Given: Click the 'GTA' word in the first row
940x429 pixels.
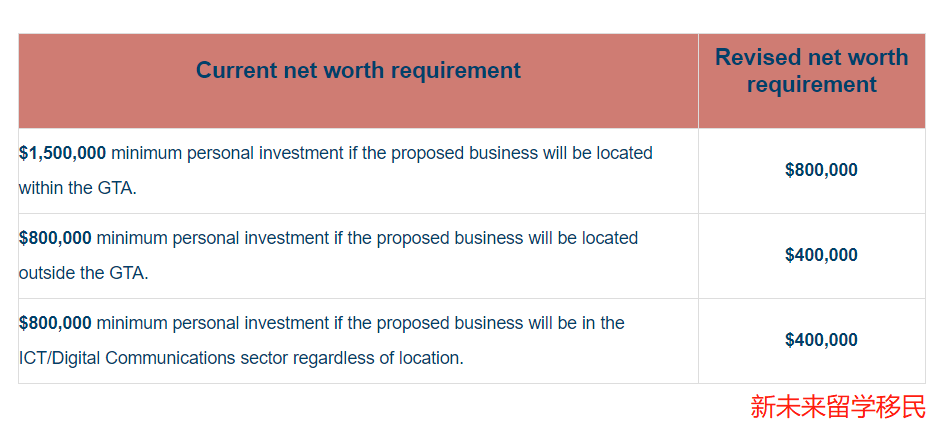Looking at the screenshot, I should click(x=114, y=188).
